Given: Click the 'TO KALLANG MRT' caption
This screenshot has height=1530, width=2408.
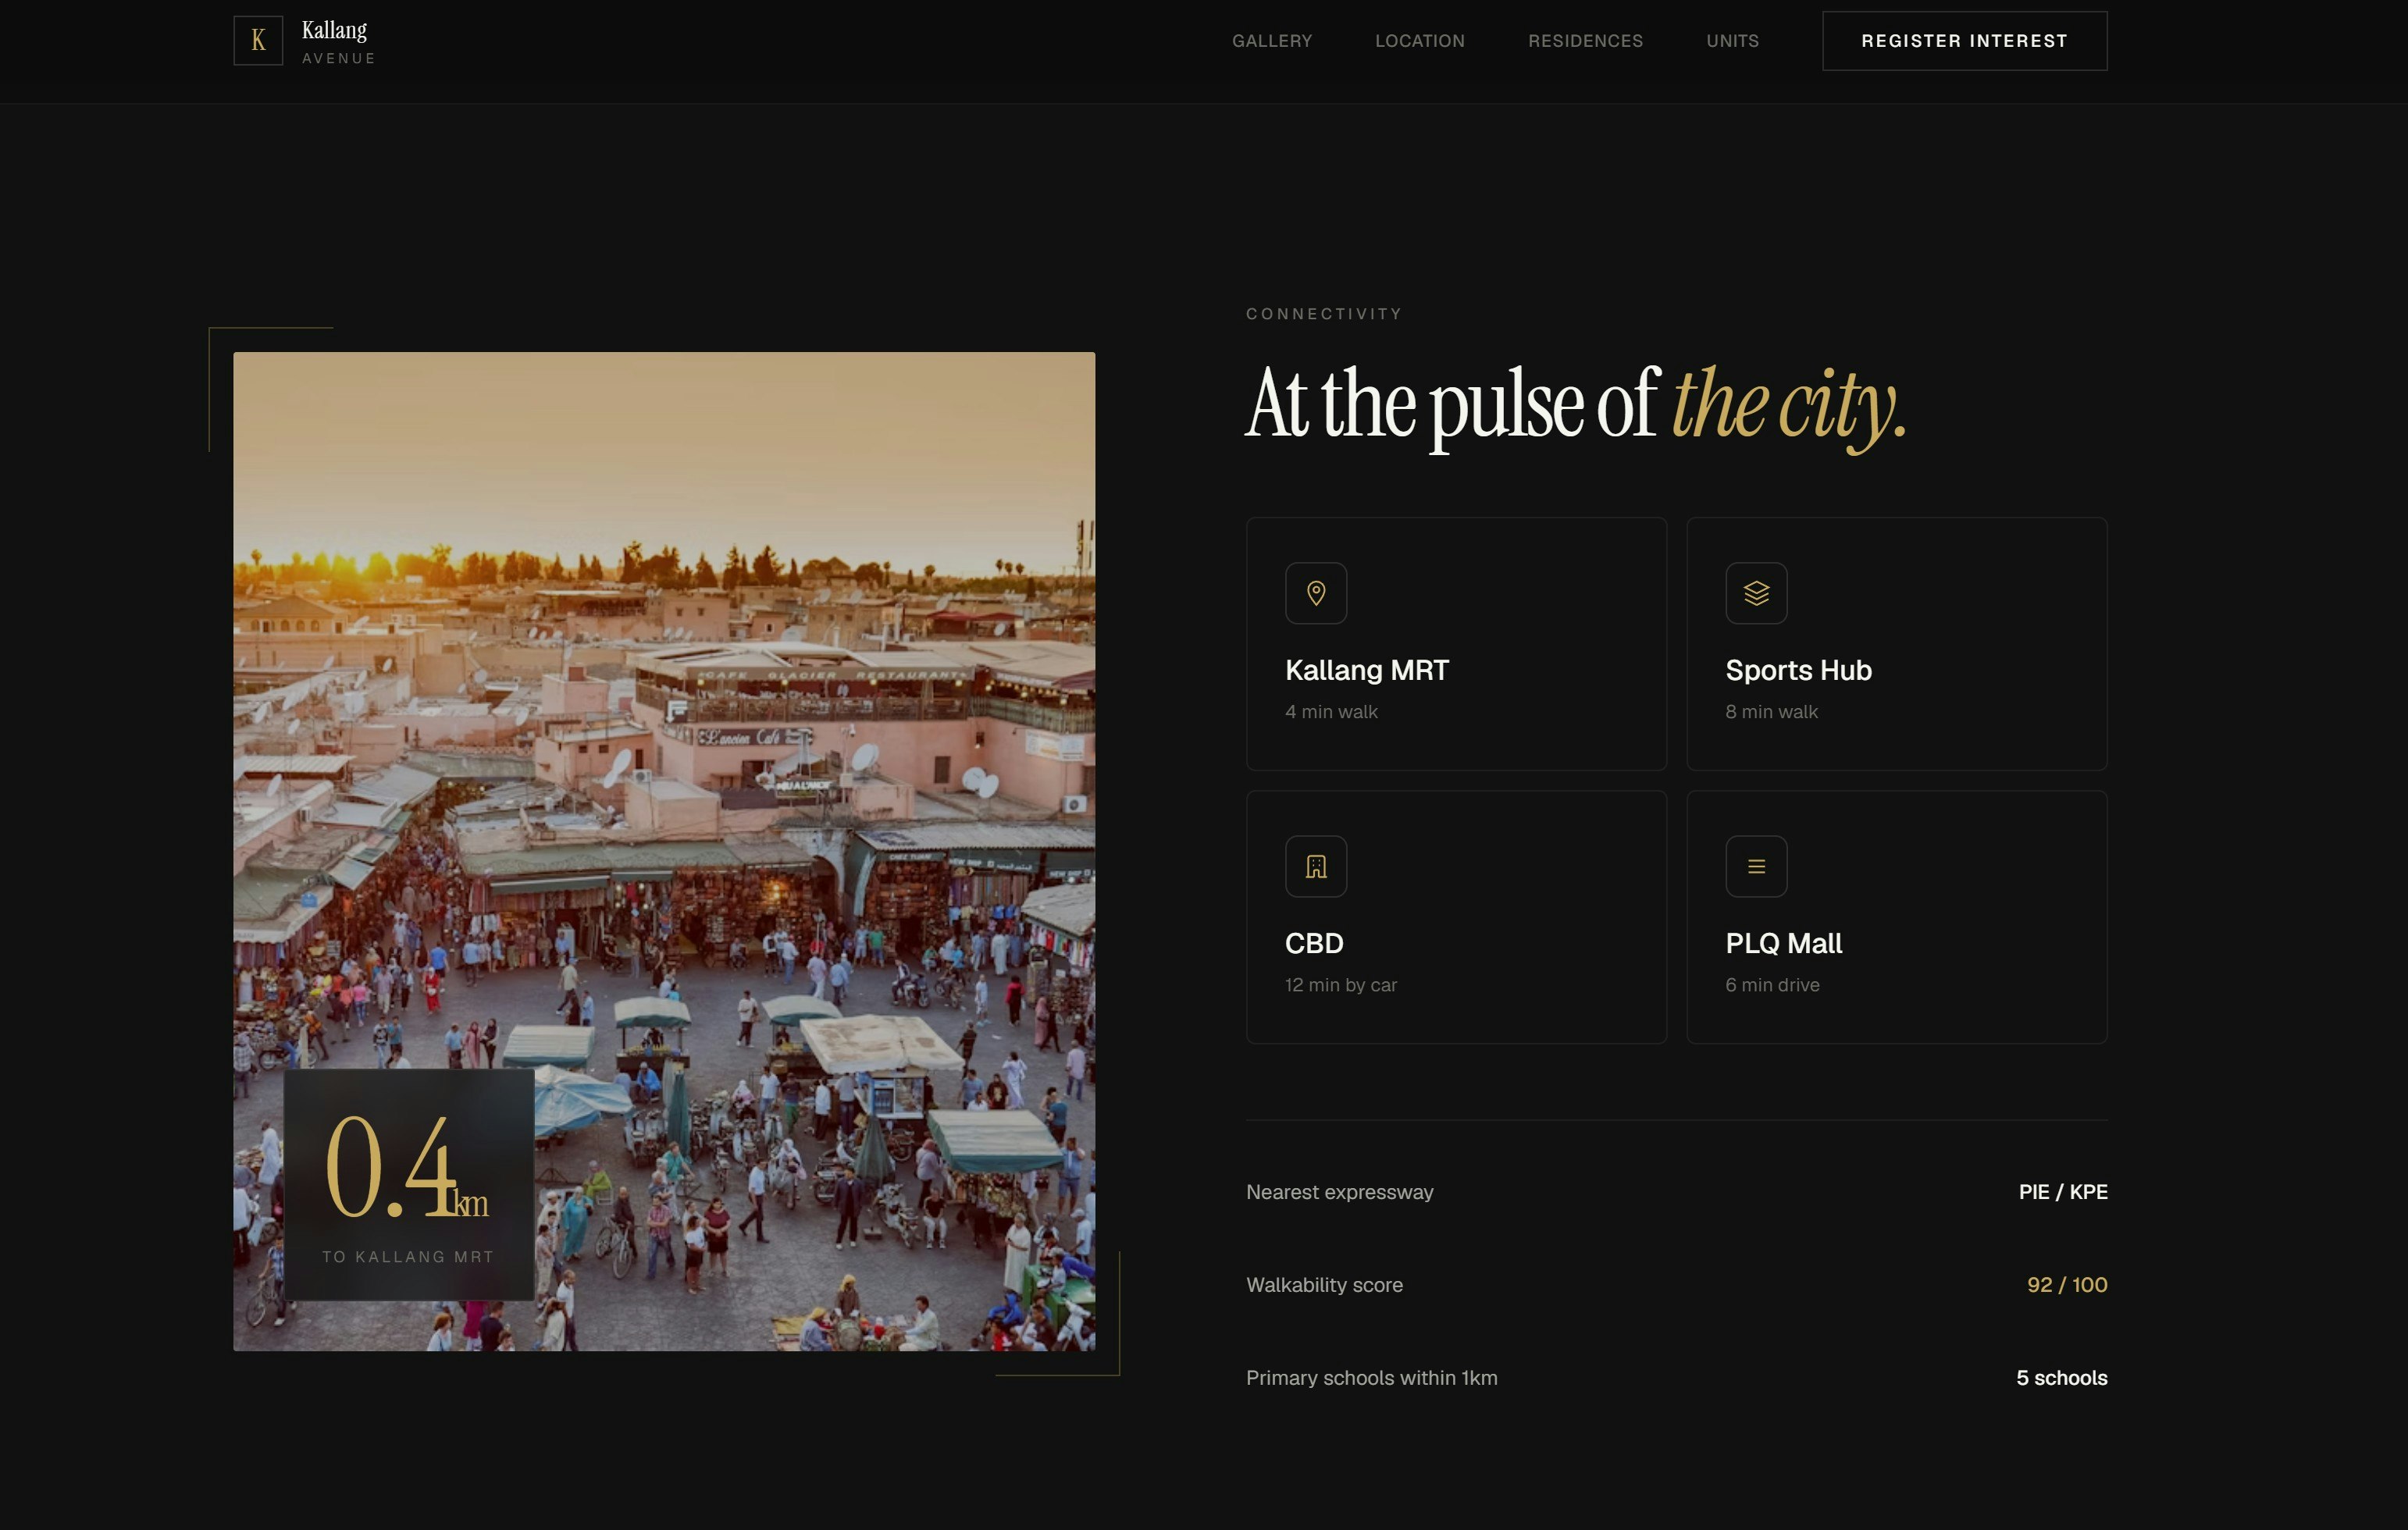Looking at the screenshot, I should pyautogui.click(x=408, y=1257).
